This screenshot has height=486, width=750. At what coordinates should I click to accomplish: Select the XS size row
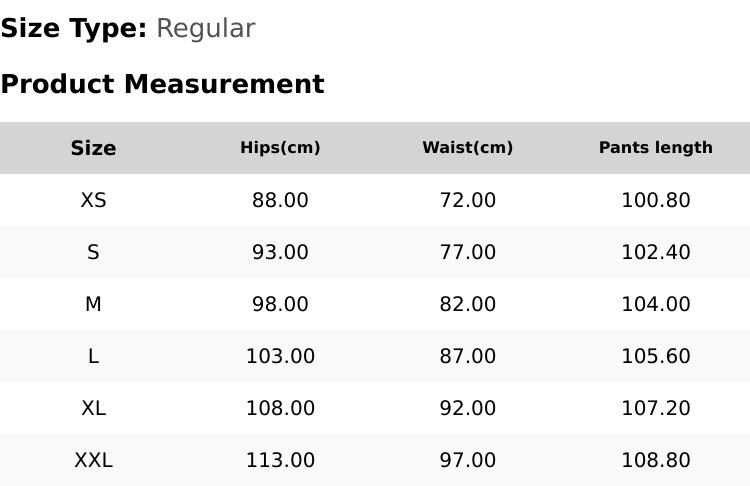[93, 200]
